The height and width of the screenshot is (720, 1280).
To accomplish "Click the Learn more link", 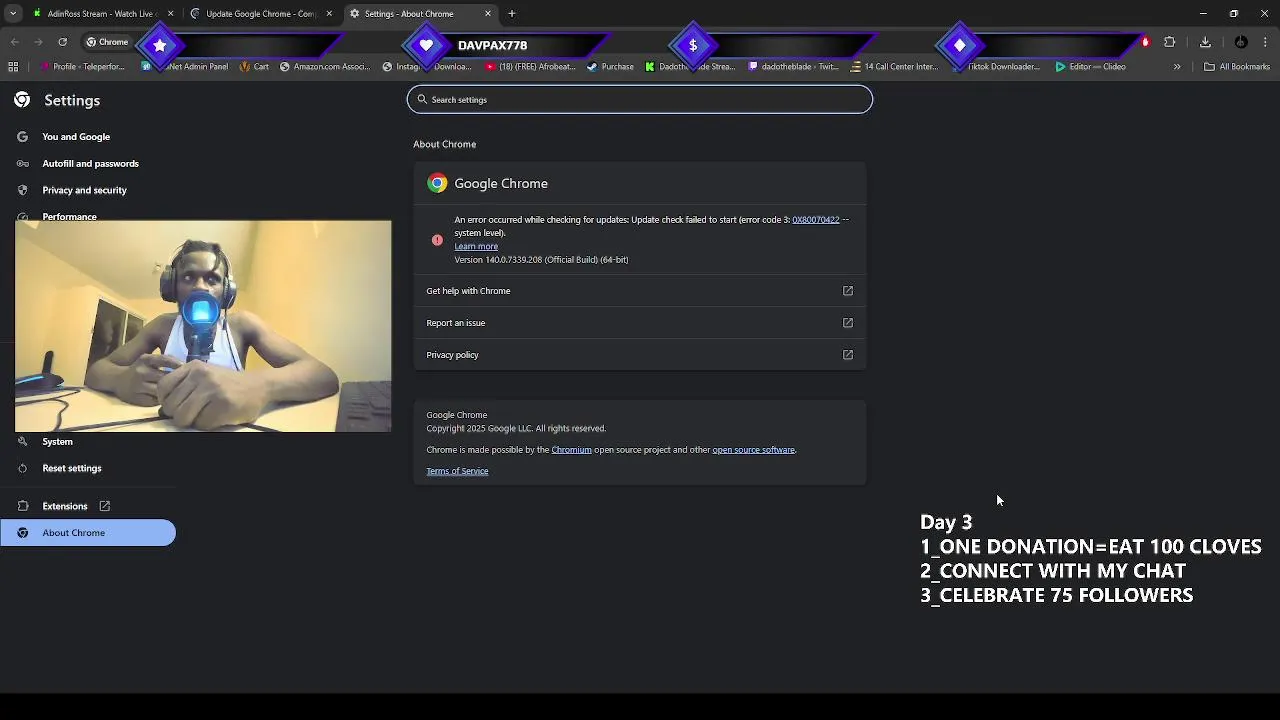I will [476, 246].
